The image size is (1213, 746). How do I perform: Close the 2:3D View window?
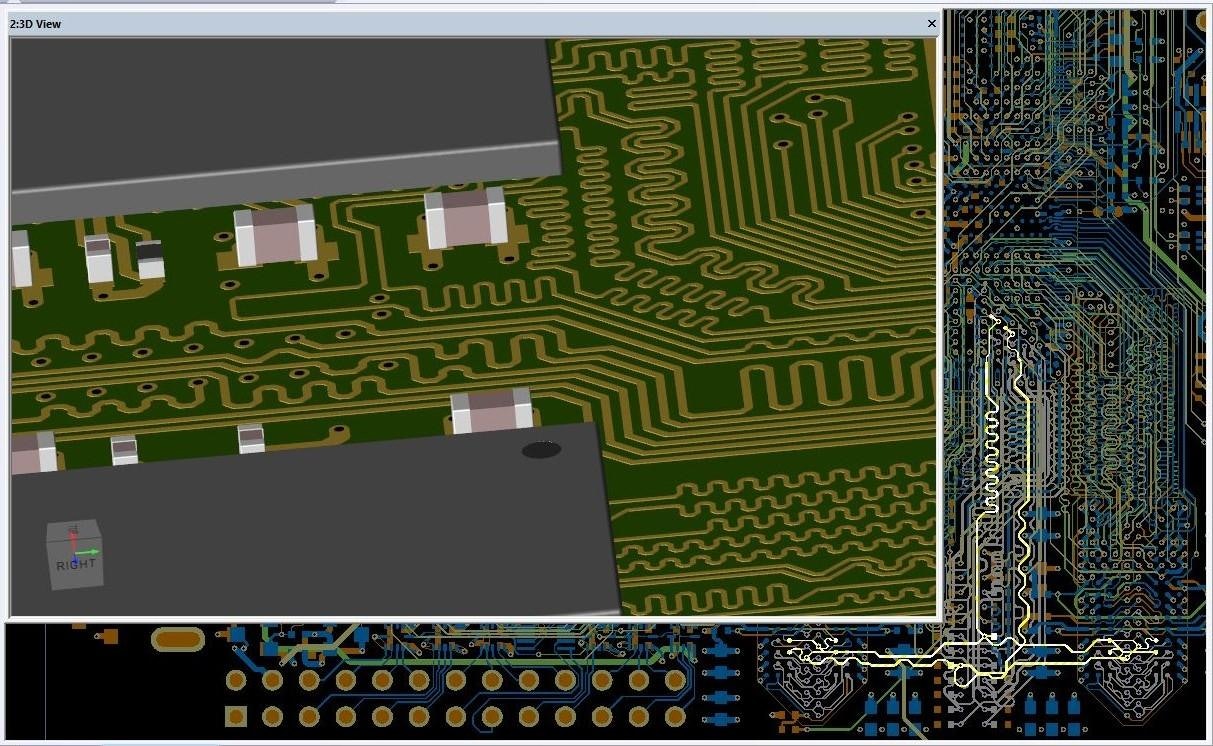[931, 23]
